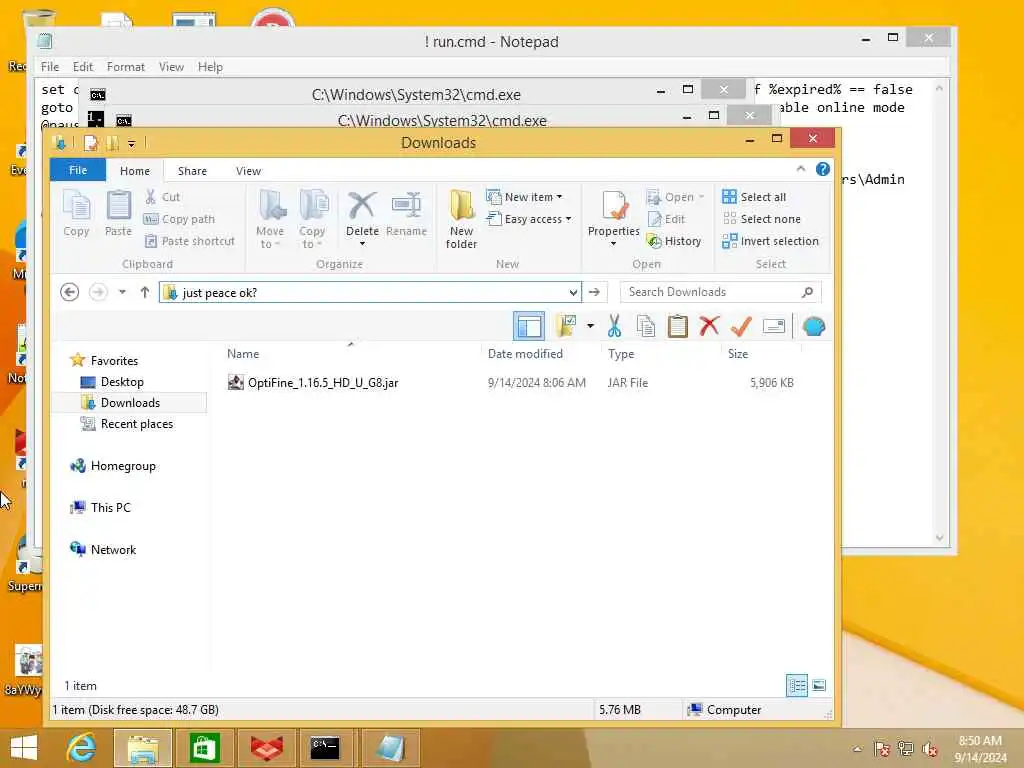Open History in the Open group
Image resolution: width=1024 pixels, height=768 pixels.
674,241
